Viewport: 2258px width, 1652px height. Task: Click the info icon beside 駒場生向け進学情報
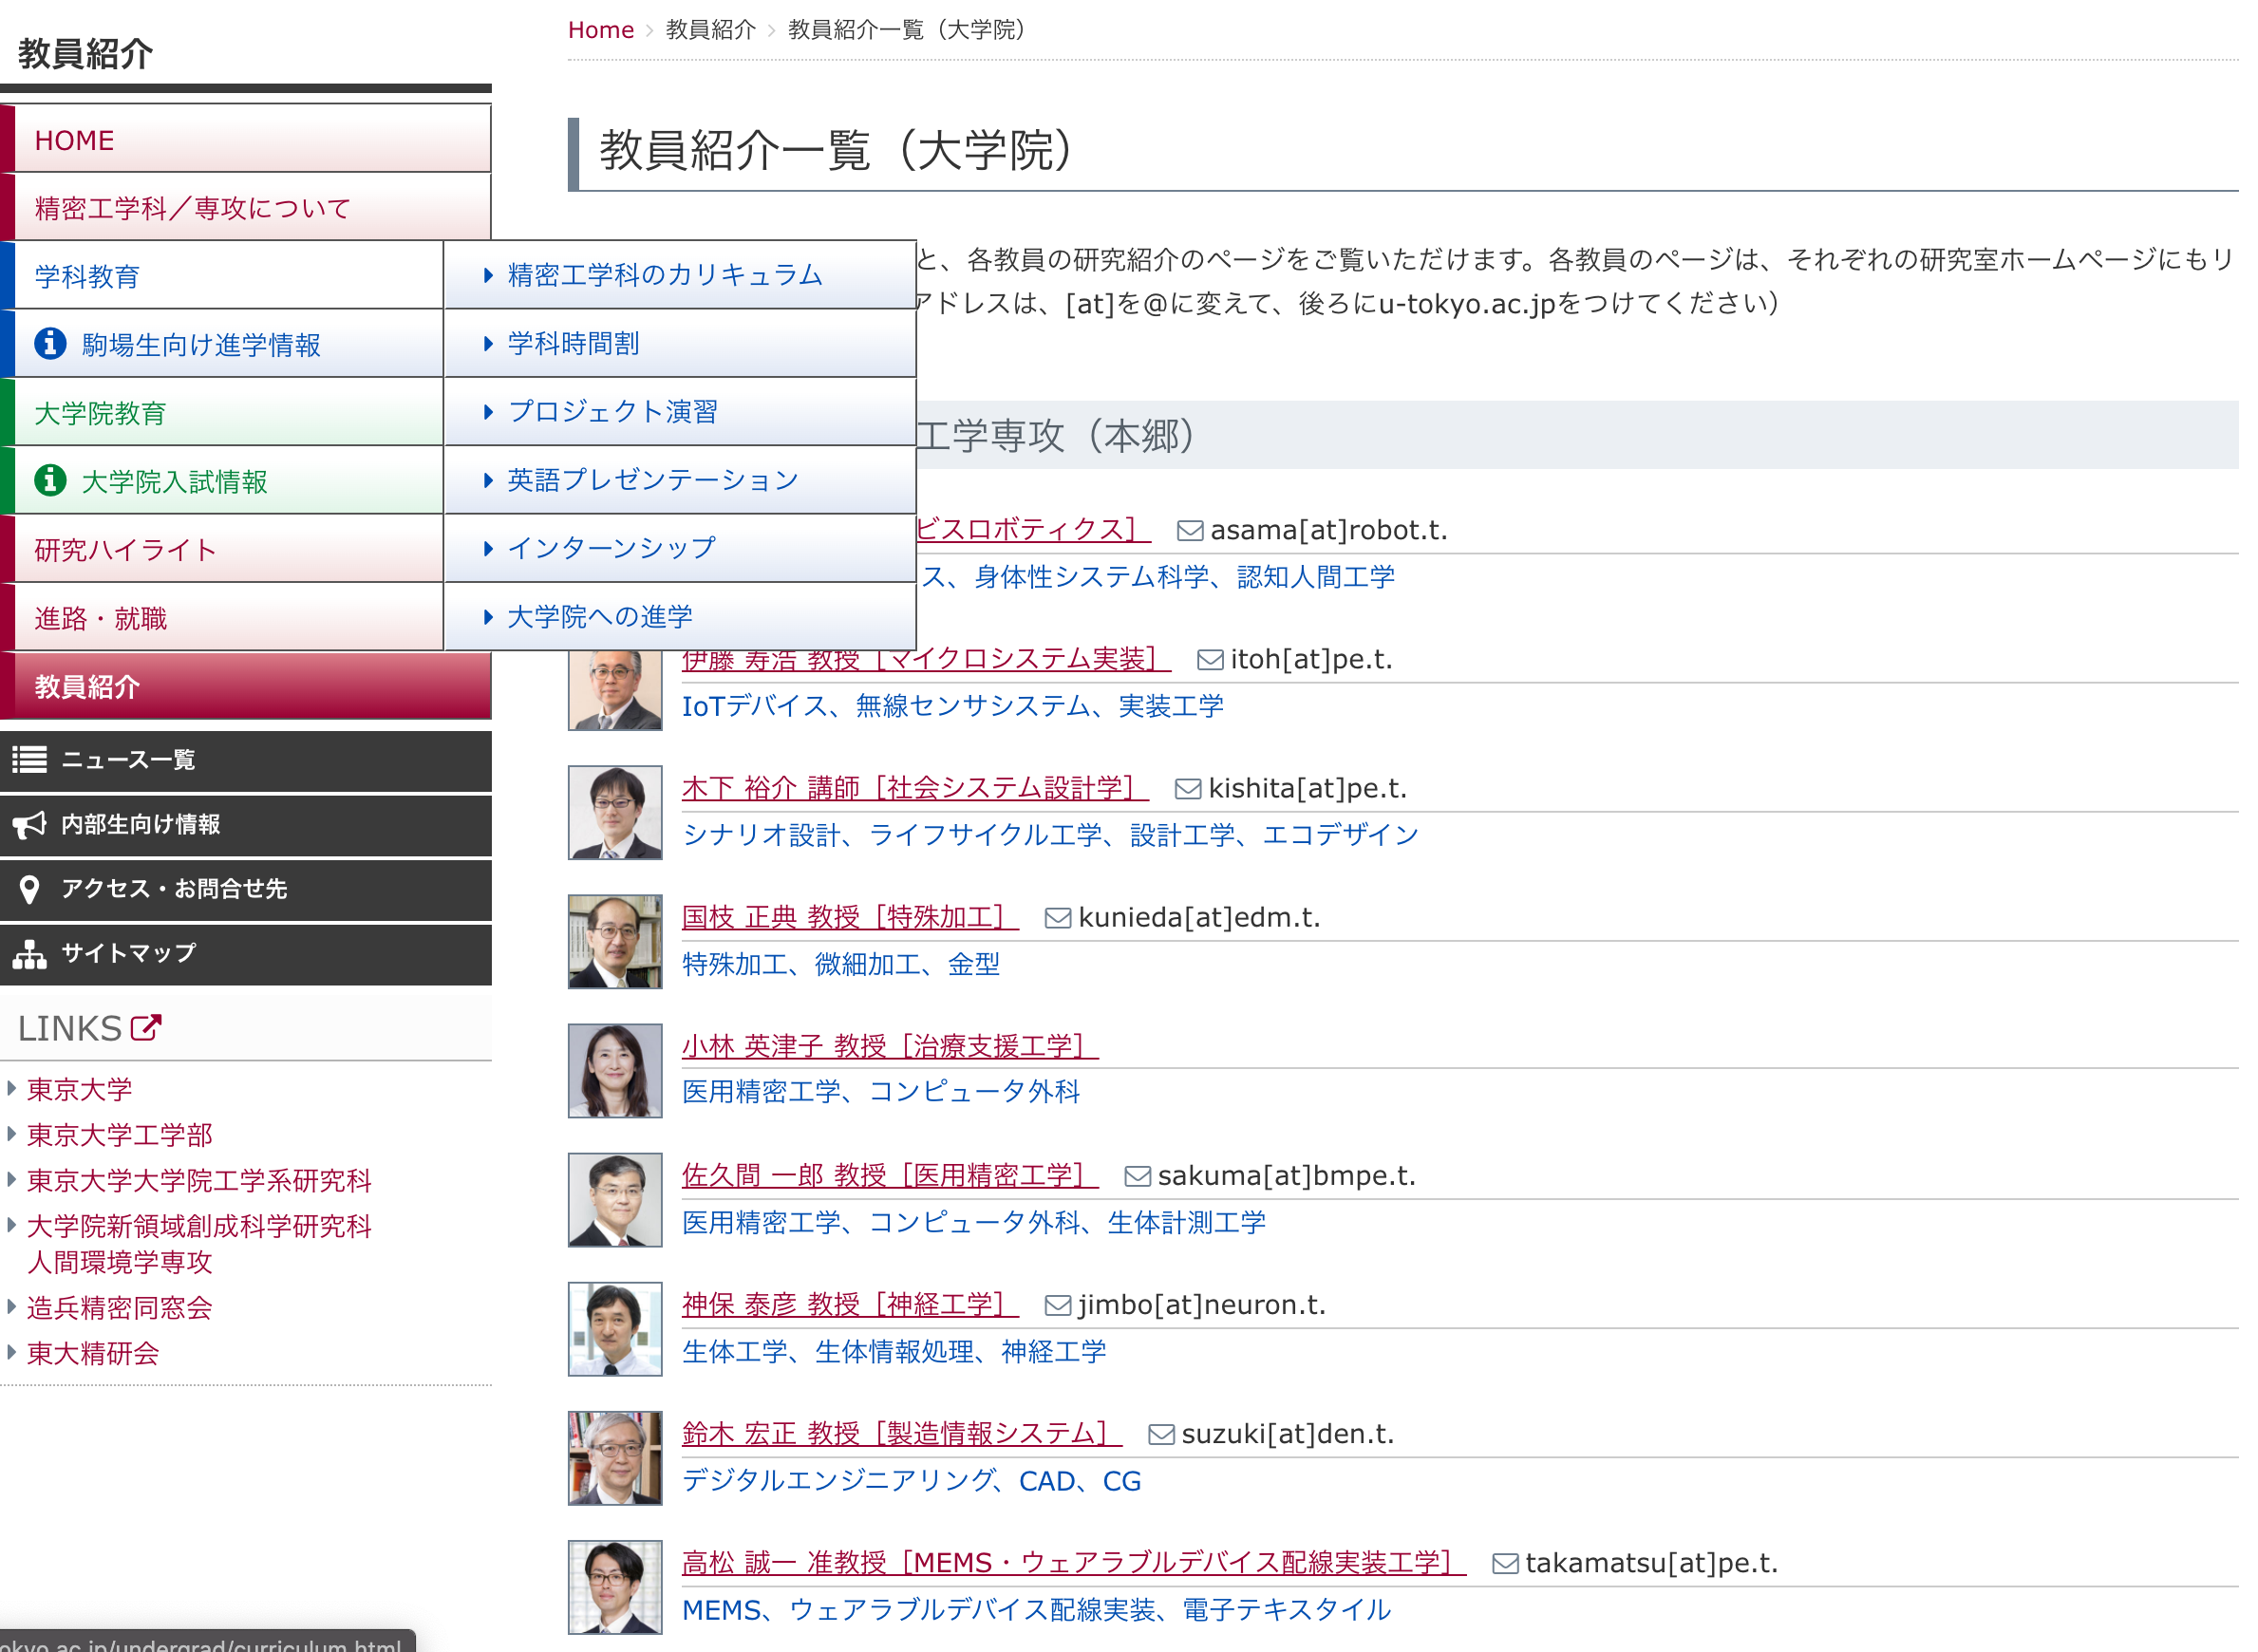[x=50, y=344]
